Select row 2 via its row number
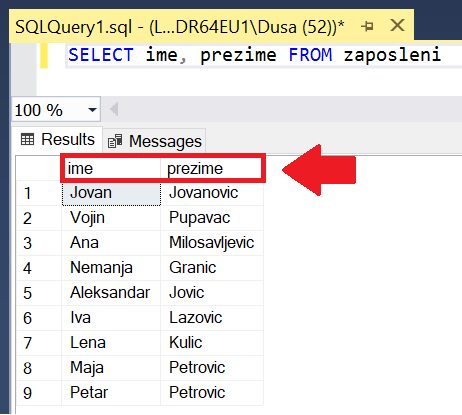The image size is (462, 415). (39, 218)
